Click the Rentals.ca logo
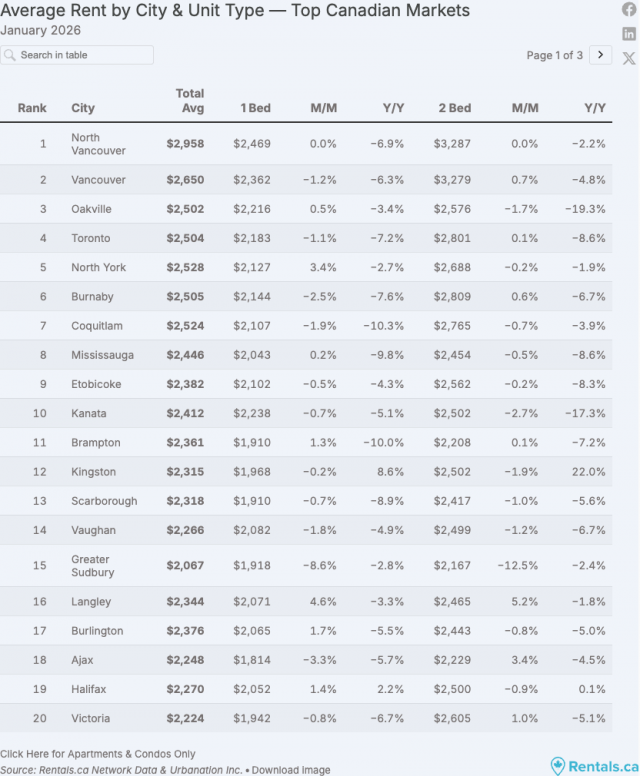This screenshot has height=776, width=640. pos(595,766)
